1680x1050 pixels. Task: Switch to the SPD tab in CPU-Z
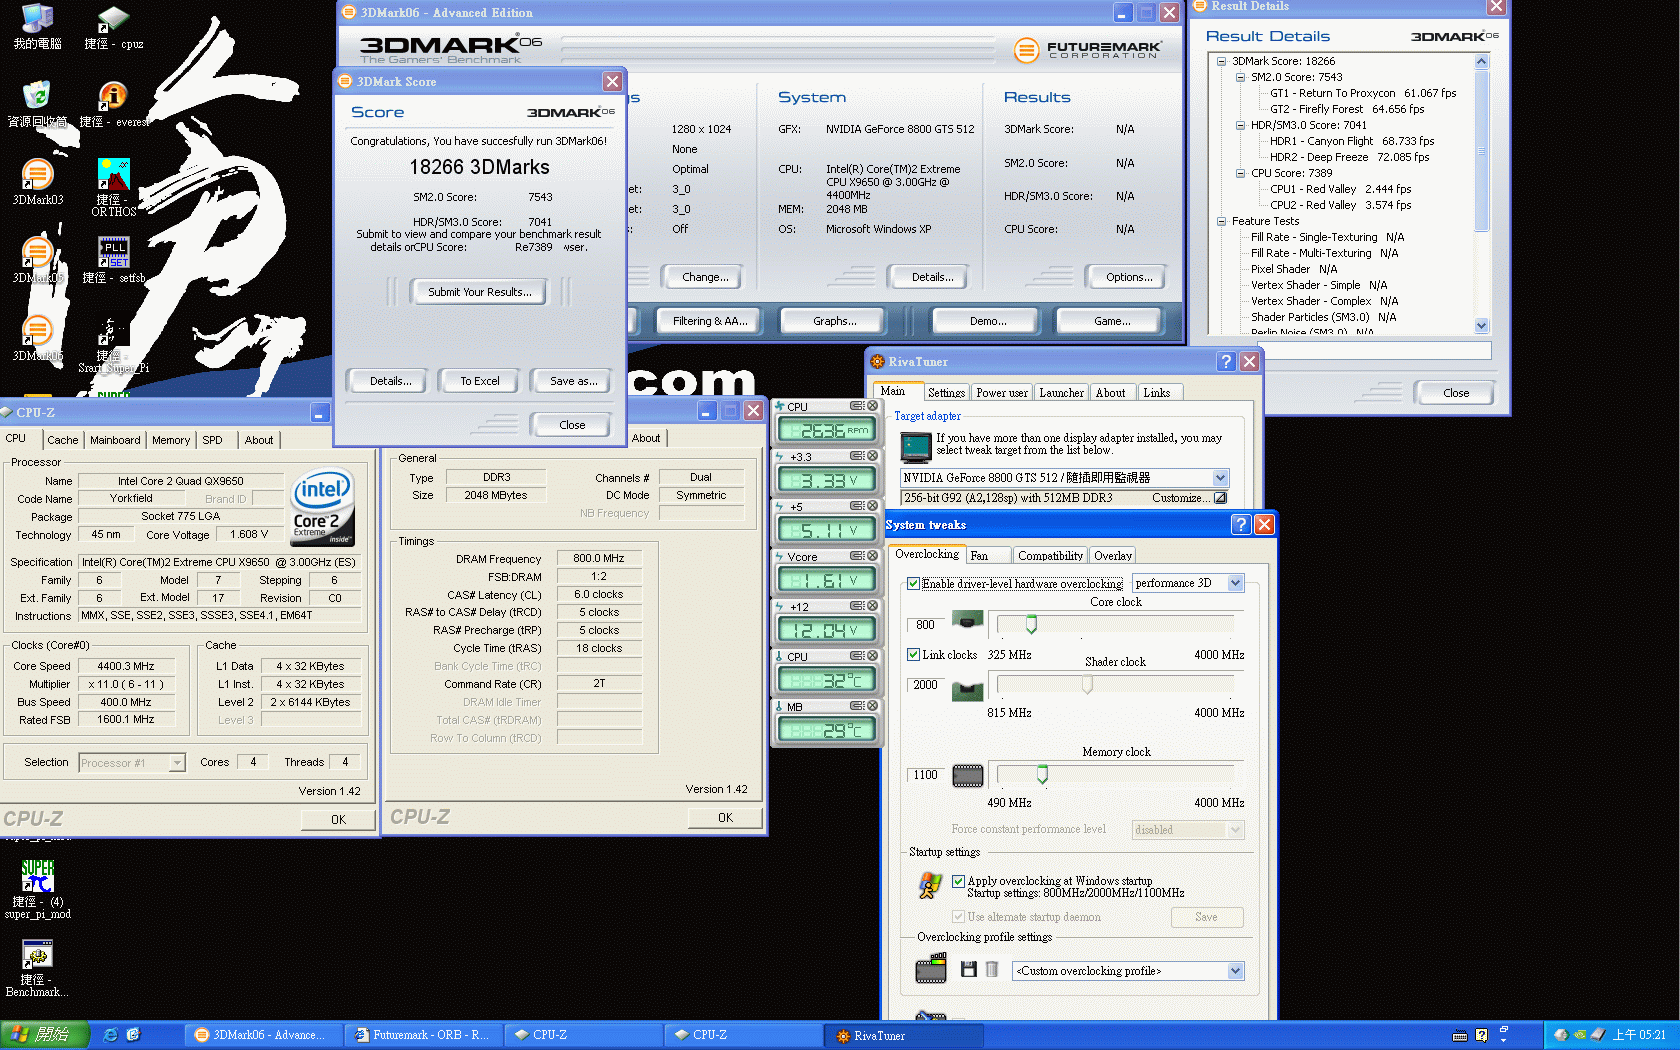click(x=212, y=440)
